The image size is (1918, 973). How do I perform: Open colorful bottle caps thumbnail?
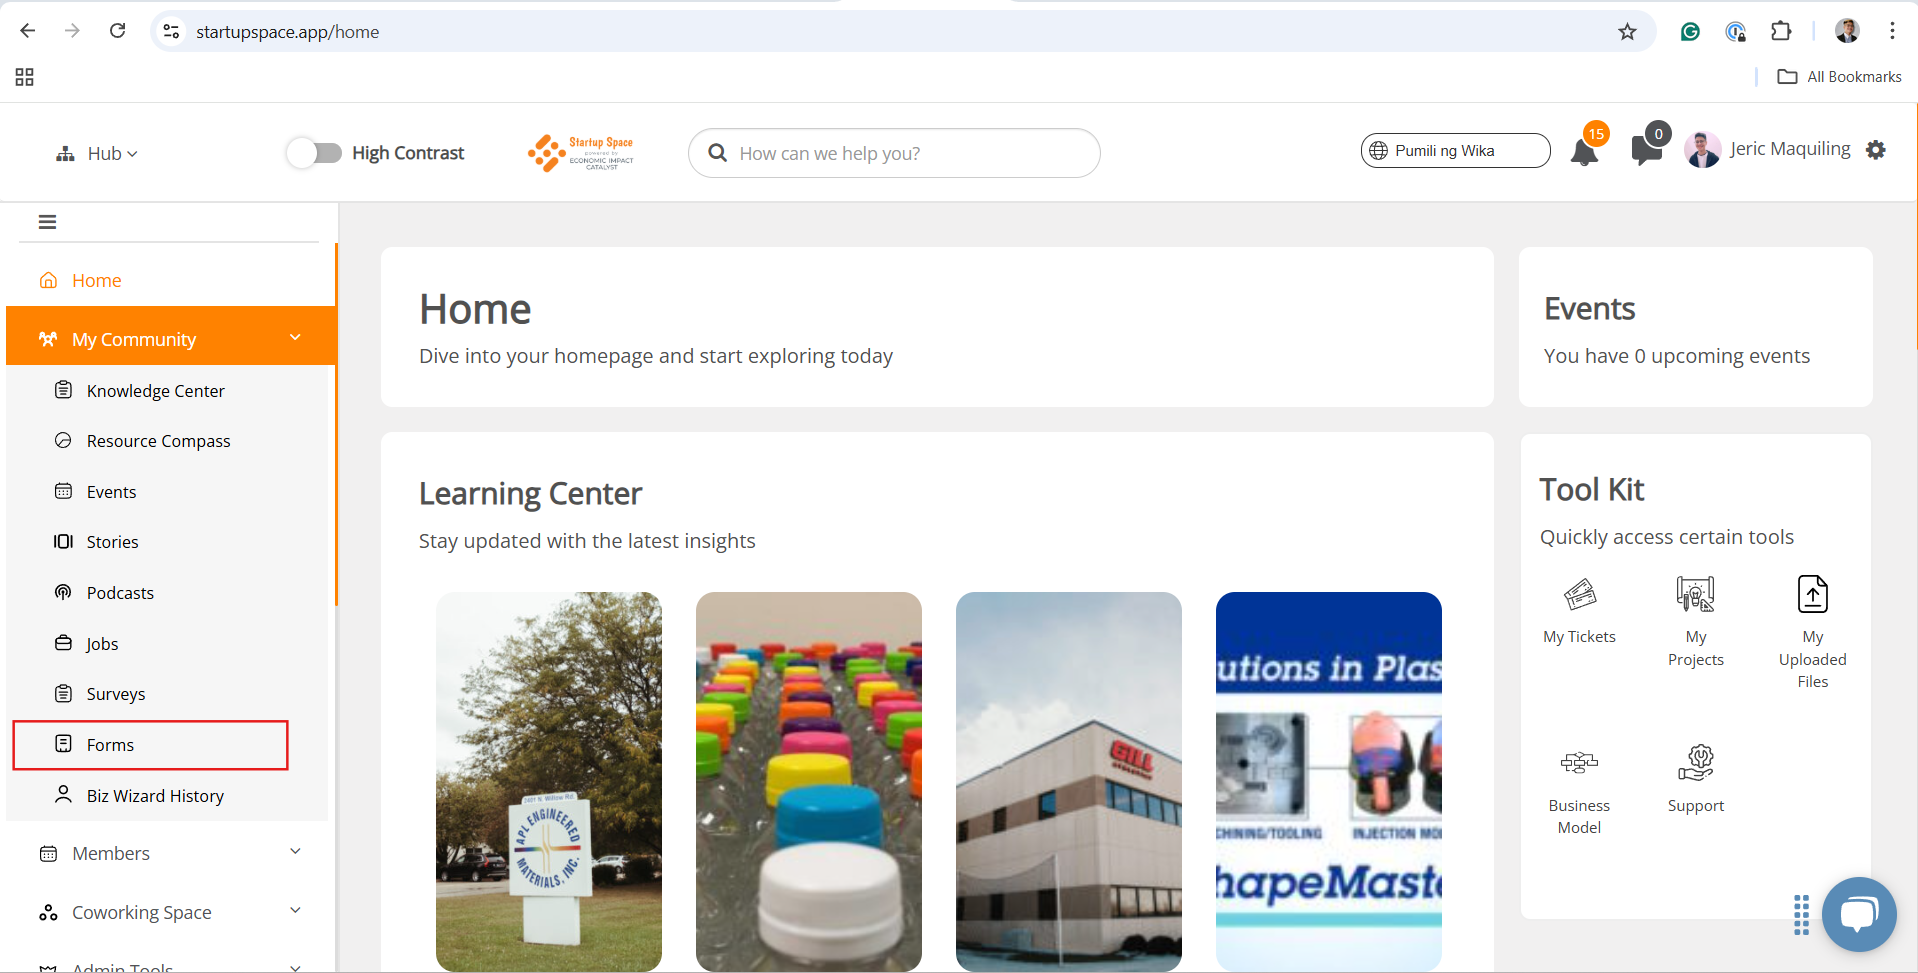(809, 781)
